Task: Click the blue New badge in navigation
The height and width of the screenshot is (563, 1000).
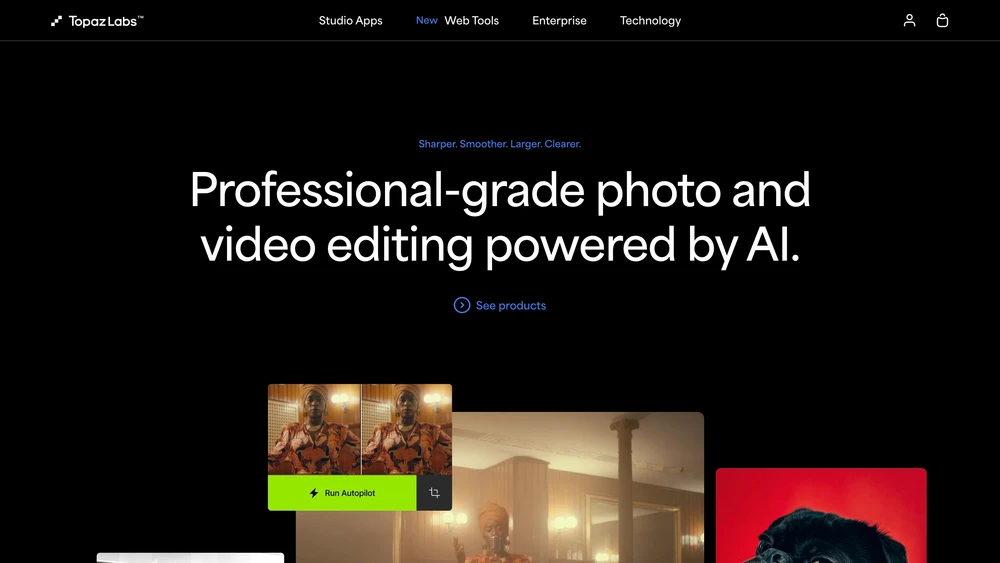Action: click(427, 20)
